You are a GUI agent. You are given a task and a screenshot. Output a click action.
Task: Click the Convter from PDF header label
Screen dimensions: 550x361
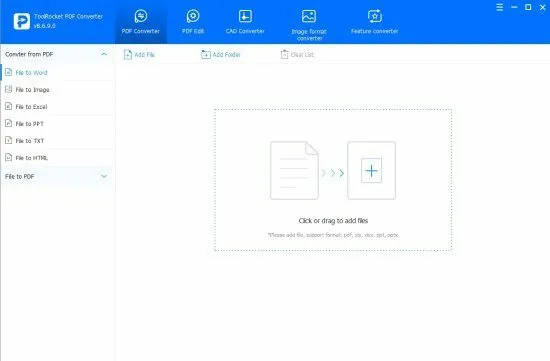pyautogui.click(x=29, y=54)
